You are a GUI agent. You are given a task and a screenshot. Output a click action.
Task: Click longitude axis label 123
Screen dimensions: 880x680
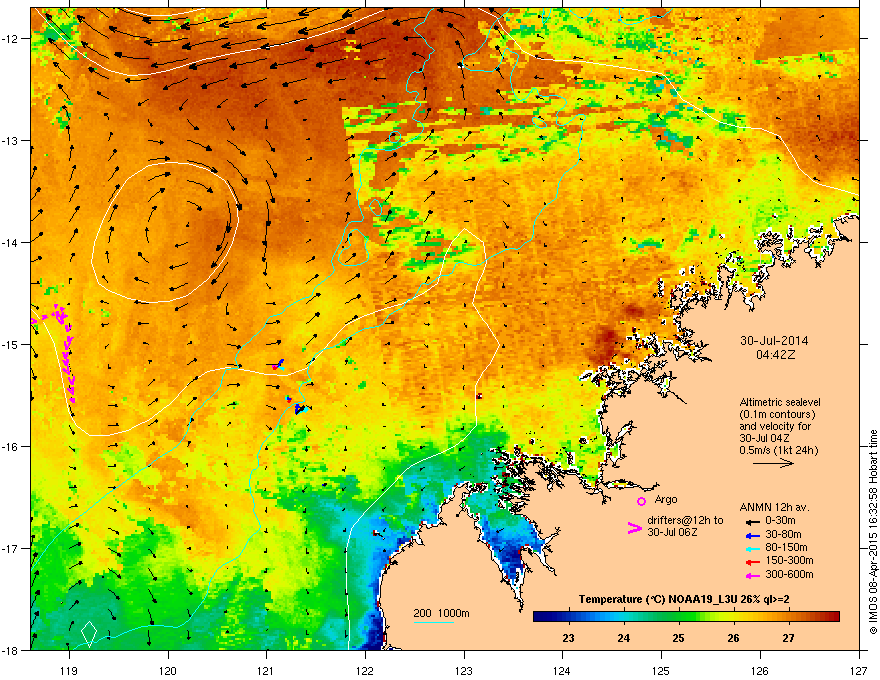click(464, 670)
